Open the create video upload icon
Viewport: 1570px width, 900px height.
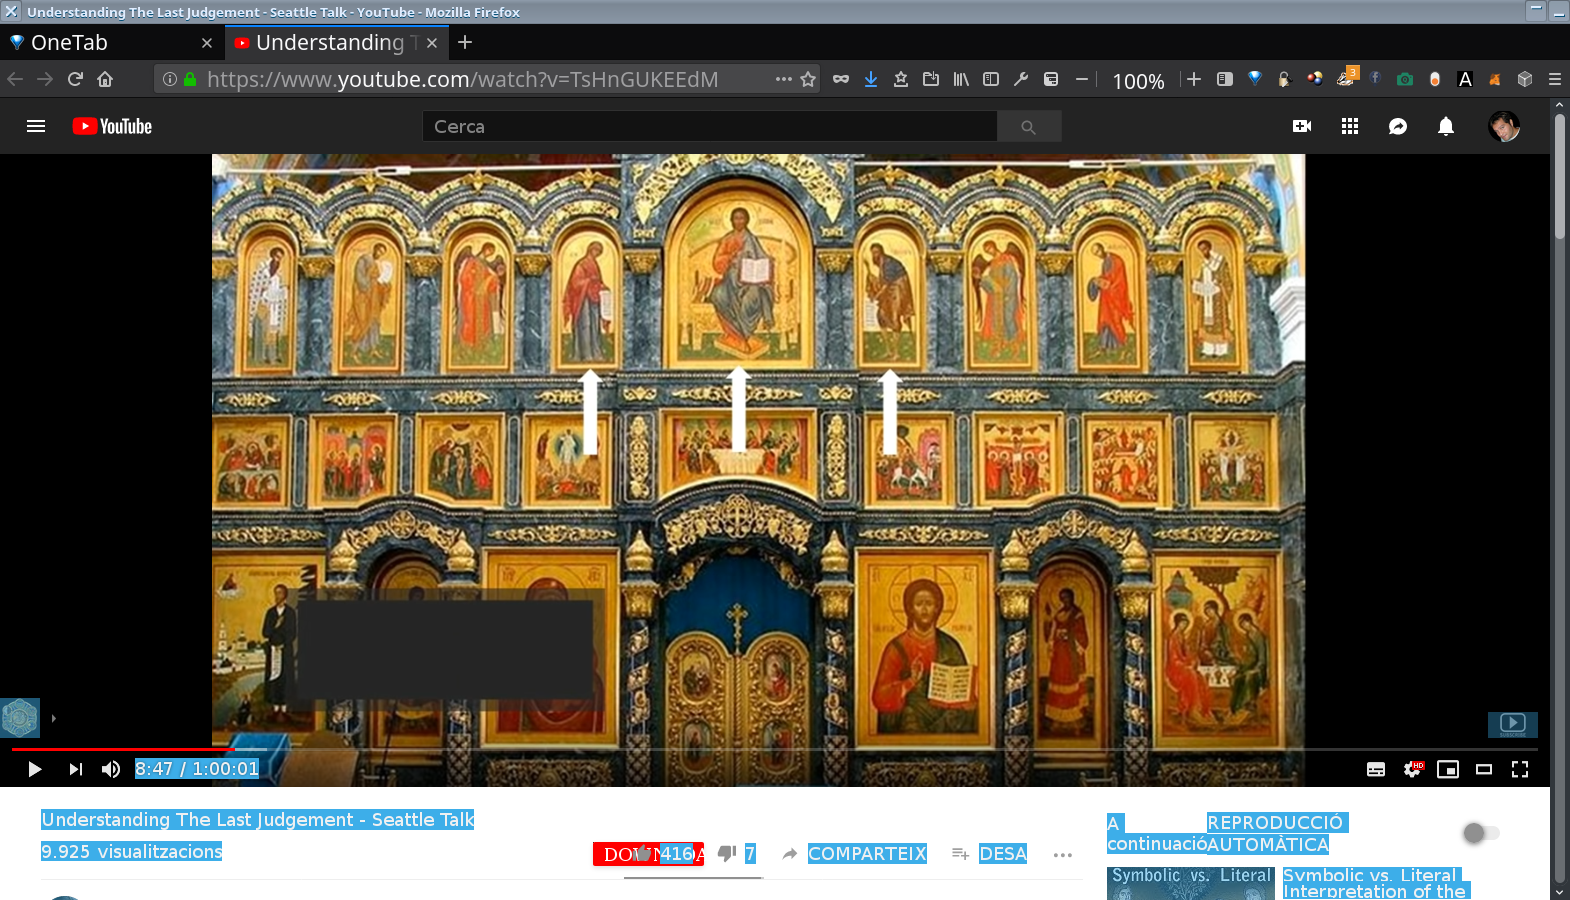(x=1302, y=126)
